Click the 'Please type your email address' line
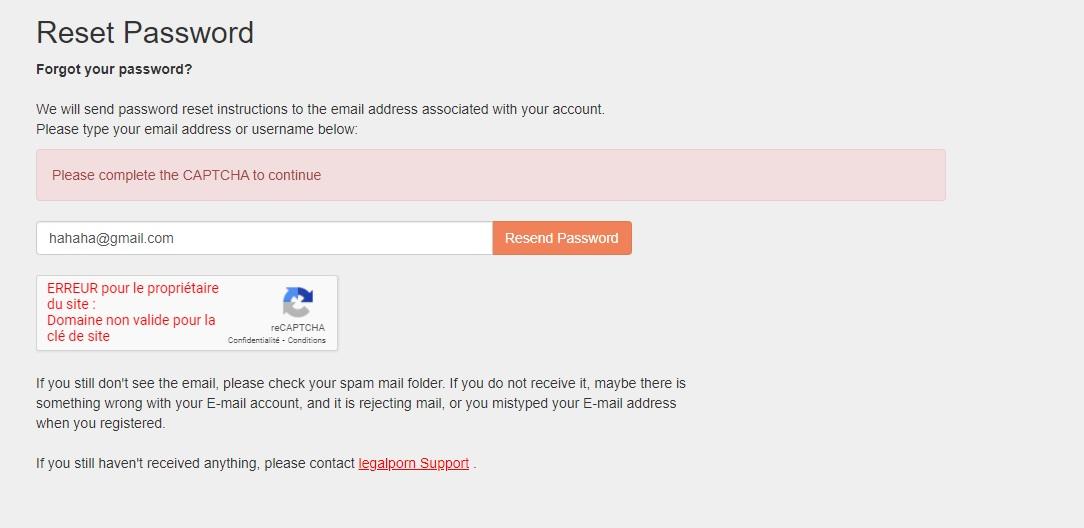The height and width of the screenshot is (528, 1084). click(x=196, y=129)
